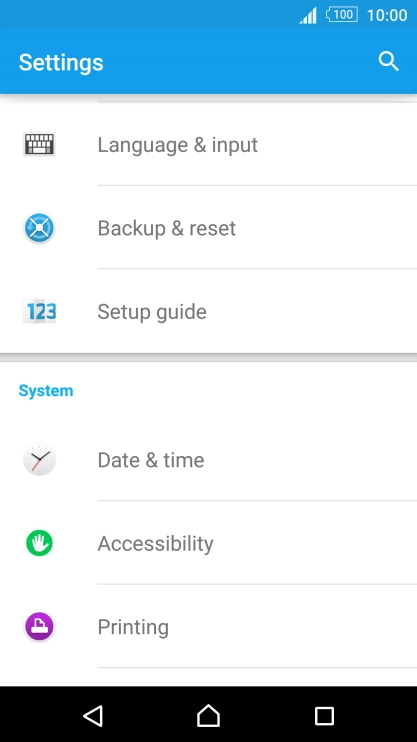Open Backup & reset settings
This screenshot has height=742, width=417.
pos(208,228)
